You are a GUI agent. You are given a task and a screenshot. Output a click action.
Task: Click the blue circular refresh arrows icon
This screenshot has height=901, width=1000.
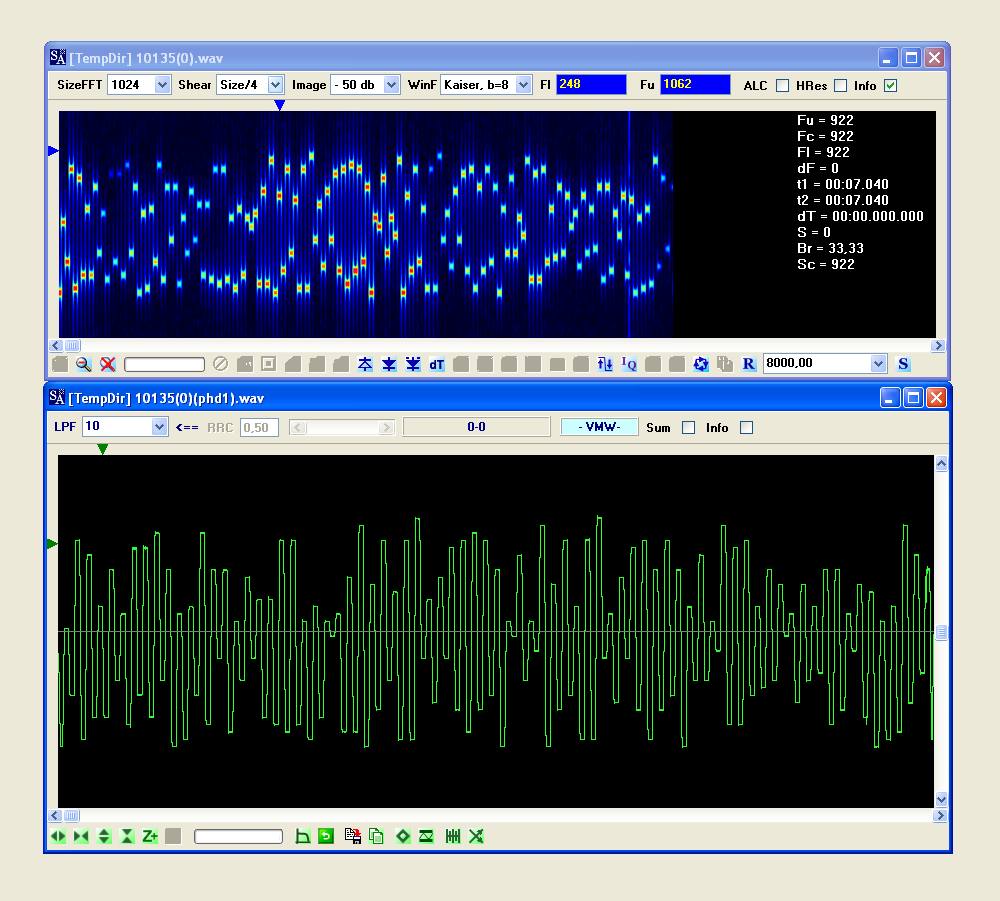point(701,364)
